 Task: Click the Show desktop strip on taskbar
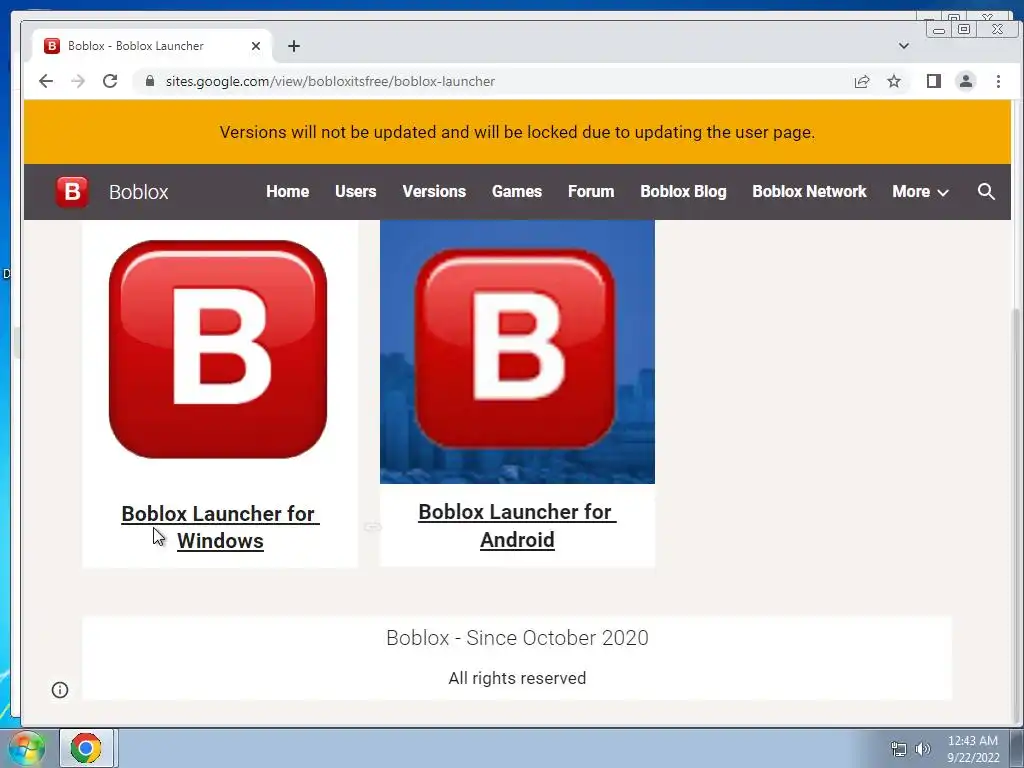coord(1017,748)
